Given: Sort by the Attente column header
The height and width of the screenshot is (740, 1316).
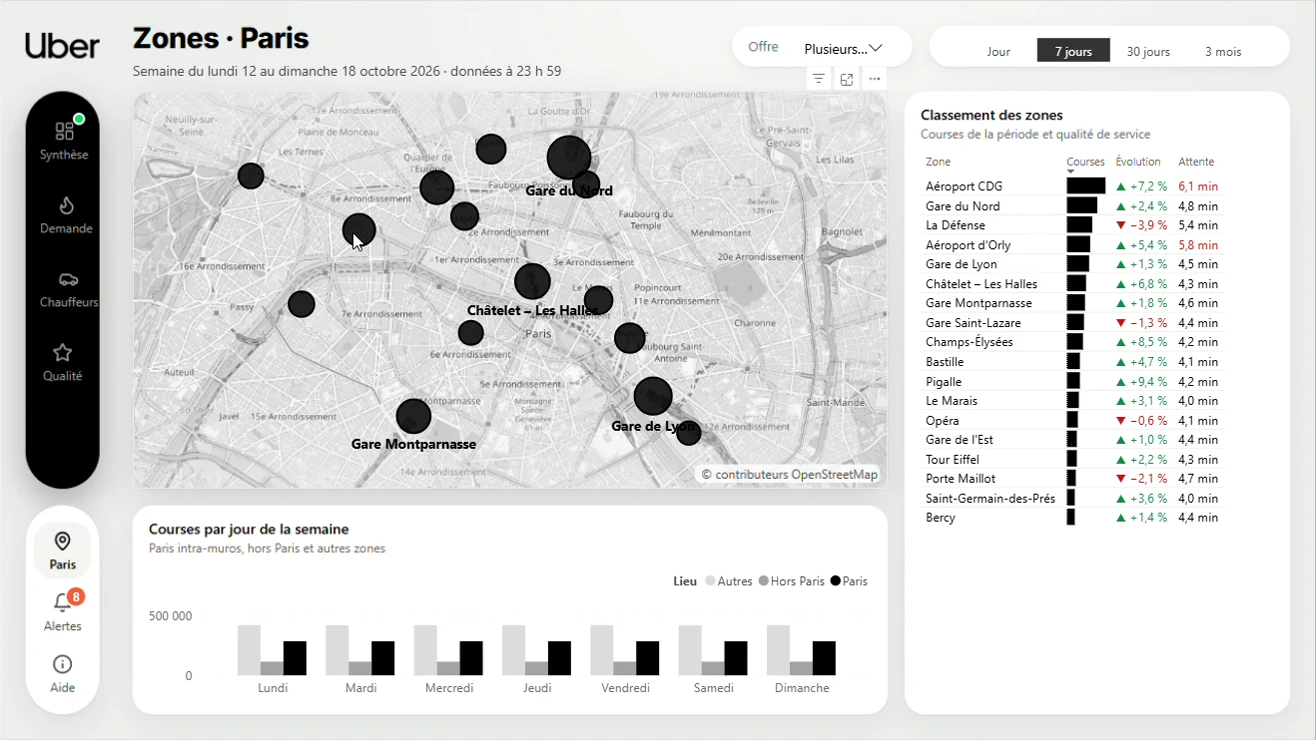Looking at the screenshot, I should (x=1196, y=162).
